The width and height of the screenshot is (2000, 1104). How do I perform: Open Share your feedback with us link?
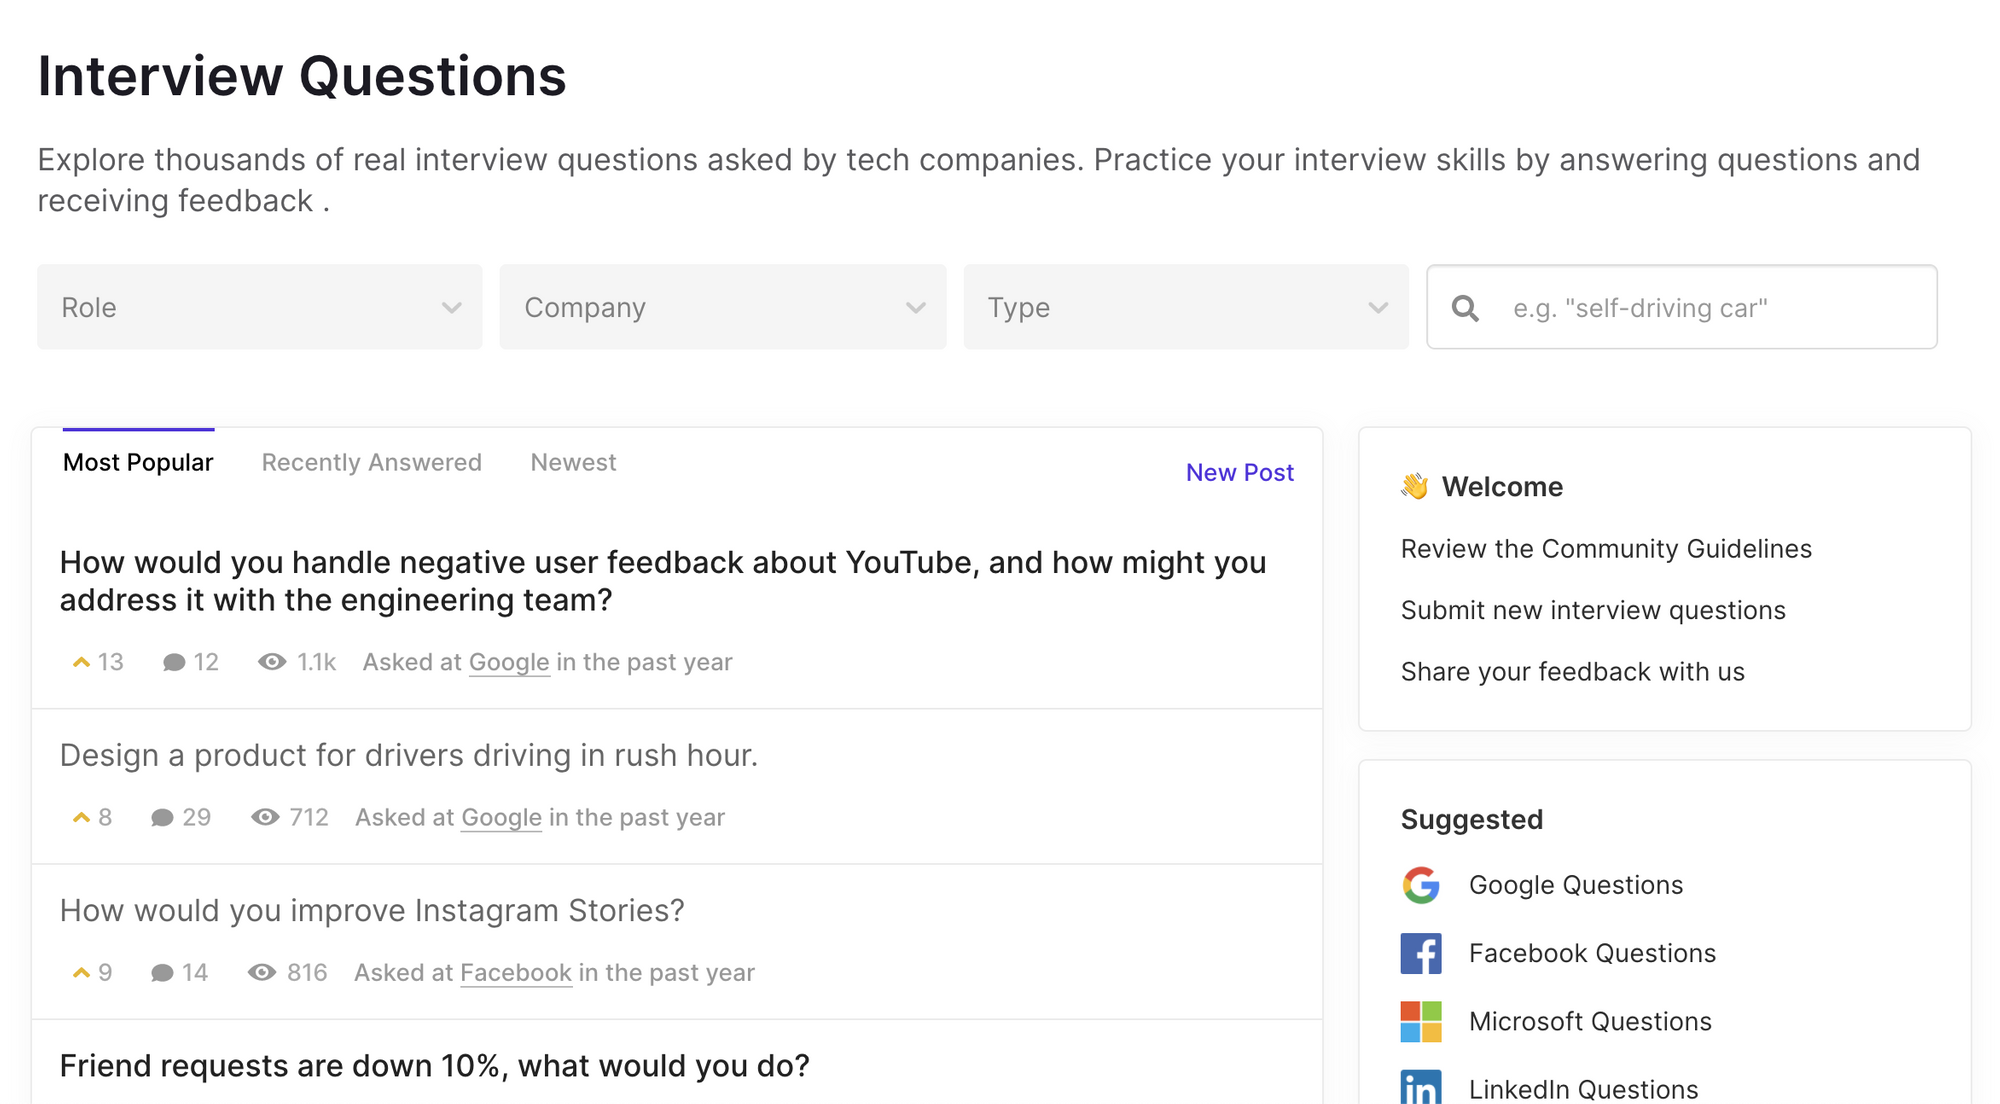coord(1573,671)
